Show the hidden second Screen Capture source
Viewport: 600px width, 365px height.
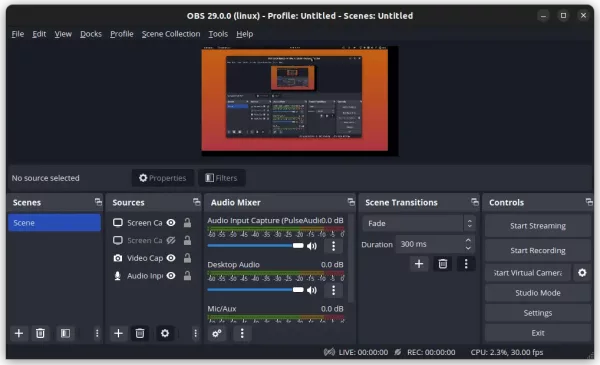tap(171, 240)
